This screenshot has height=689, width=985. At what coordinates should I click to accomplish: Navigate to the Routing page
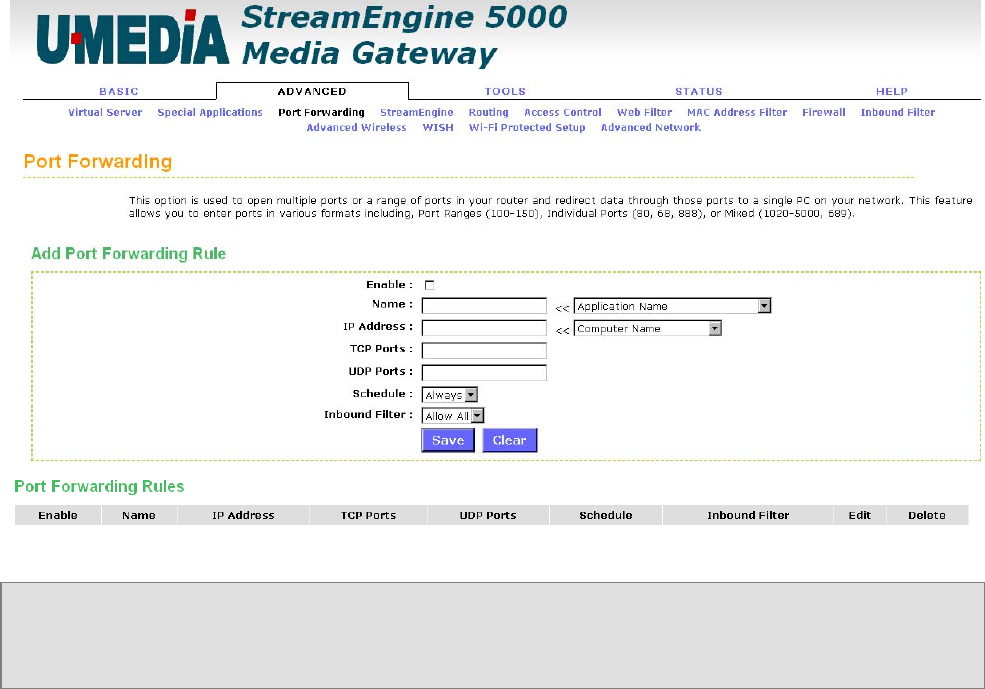click(488, 112)
